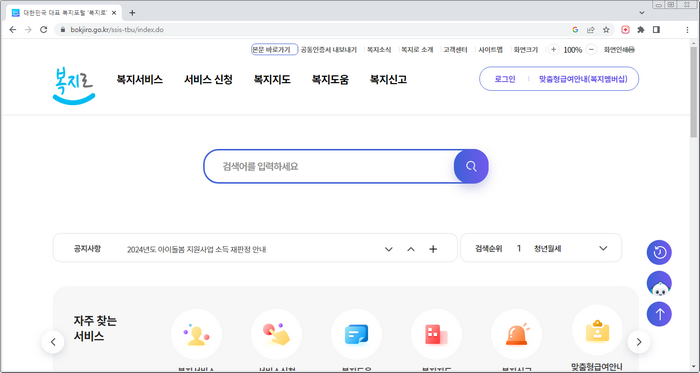Image resolution: width=700 pixels, height=373 pixels.
Task: Open the red building 복지지도 icon
Action: 436,334
